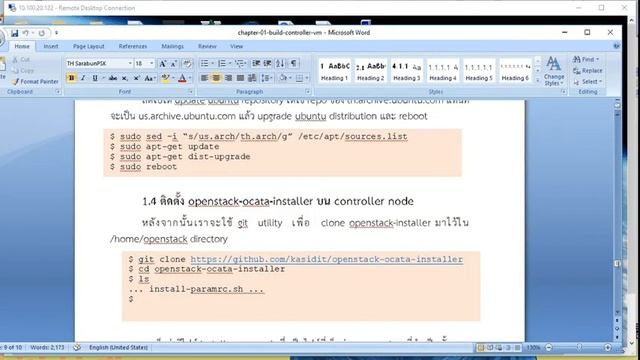
Task: Apply the Heading 1 style
Action: [x=334, y=71]
